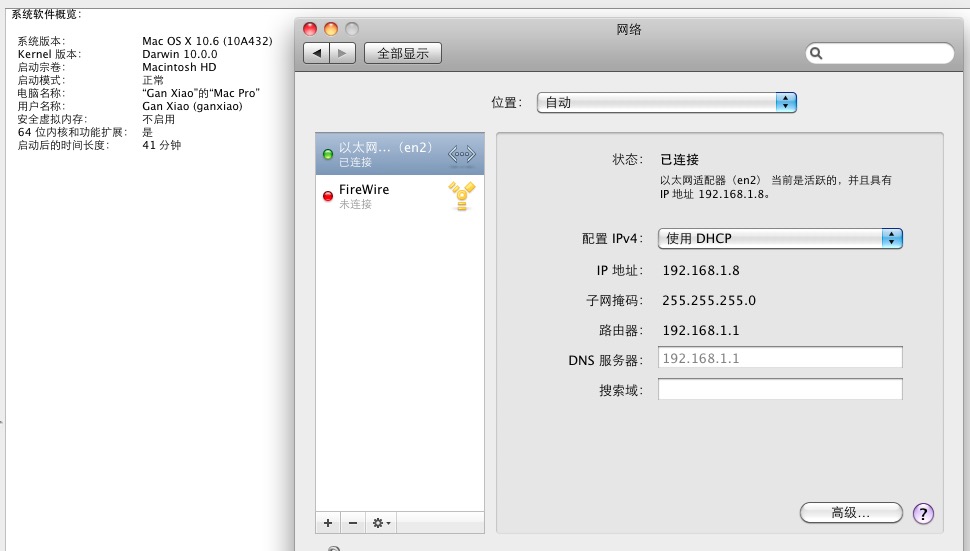The height and width of the screenshot is (551, 970).
Task: Click the "Gan Xiao"的"Mac Pro" computer name
Action: [201, 93]
